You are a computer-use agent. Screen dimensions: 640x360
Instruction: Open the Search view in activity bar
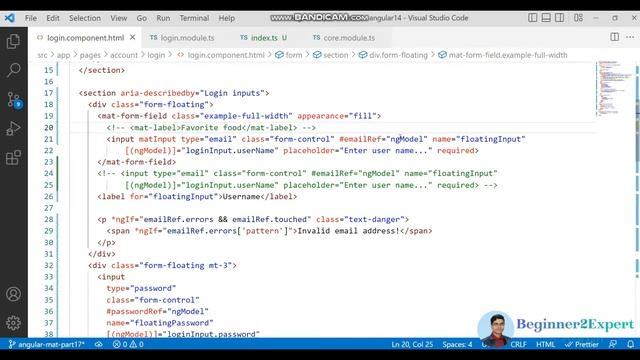click(13, 70)
